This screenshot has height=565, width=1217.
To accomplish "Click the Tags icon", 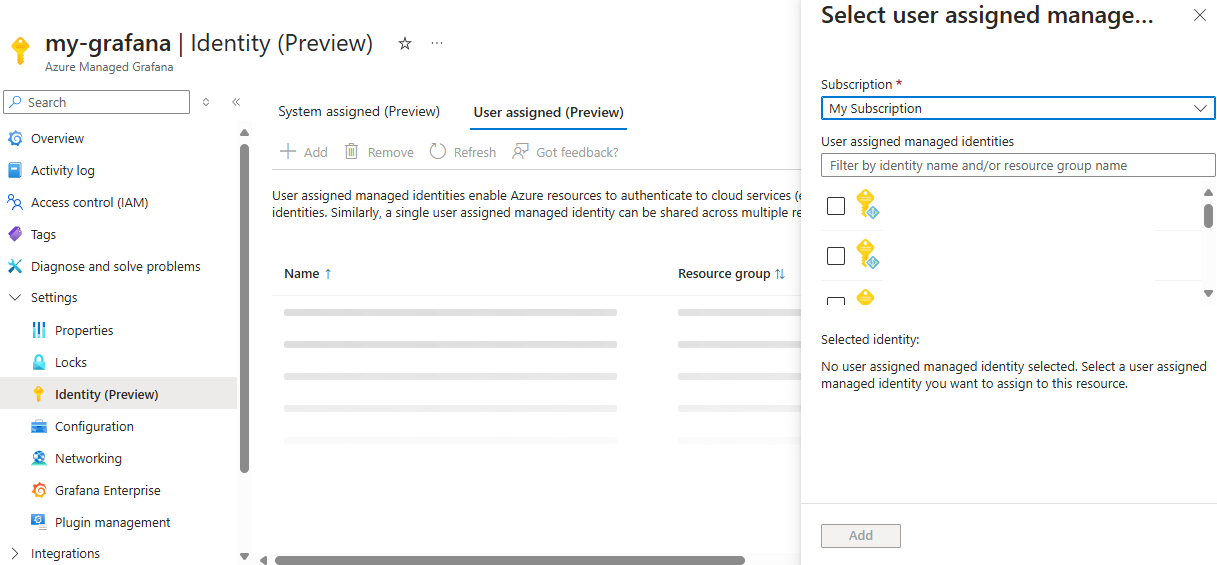I will pos(15,234).
